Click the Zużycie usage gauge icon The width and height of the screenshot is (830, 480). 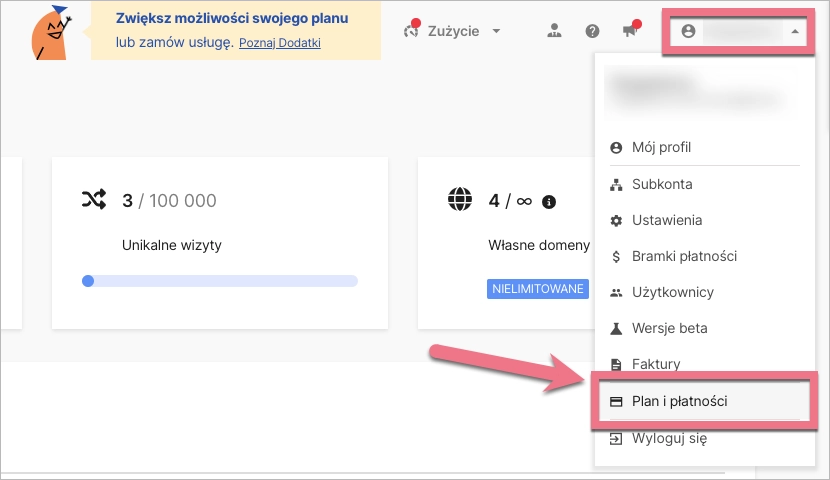click(410, 31)
